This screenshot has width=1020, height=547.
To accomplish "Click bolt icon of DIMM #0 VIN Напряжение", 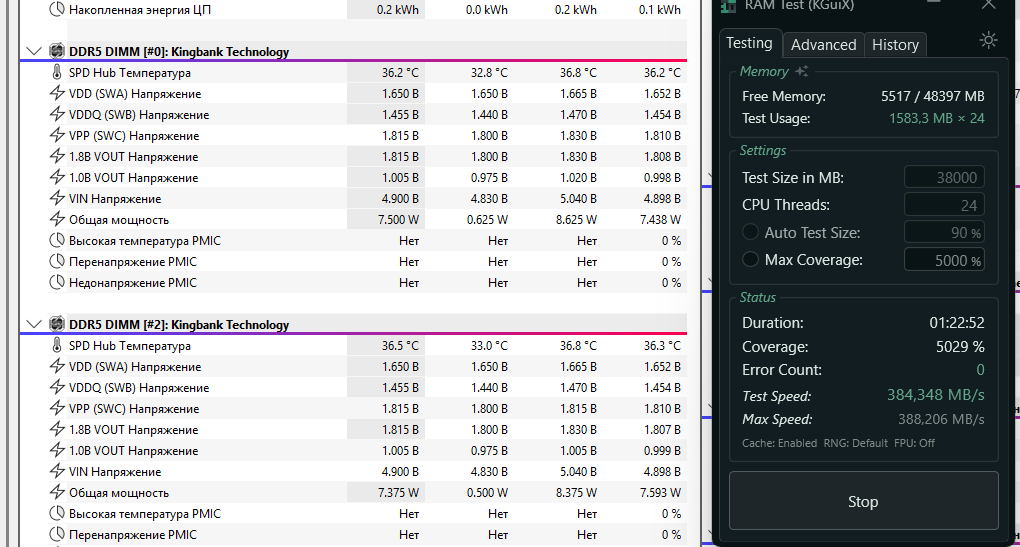I will [57, 198].
